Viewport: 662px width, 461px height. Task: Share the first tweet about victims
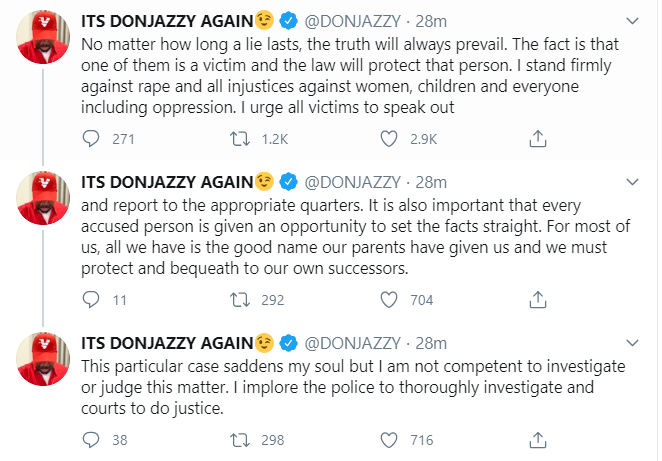pos(537,138)
